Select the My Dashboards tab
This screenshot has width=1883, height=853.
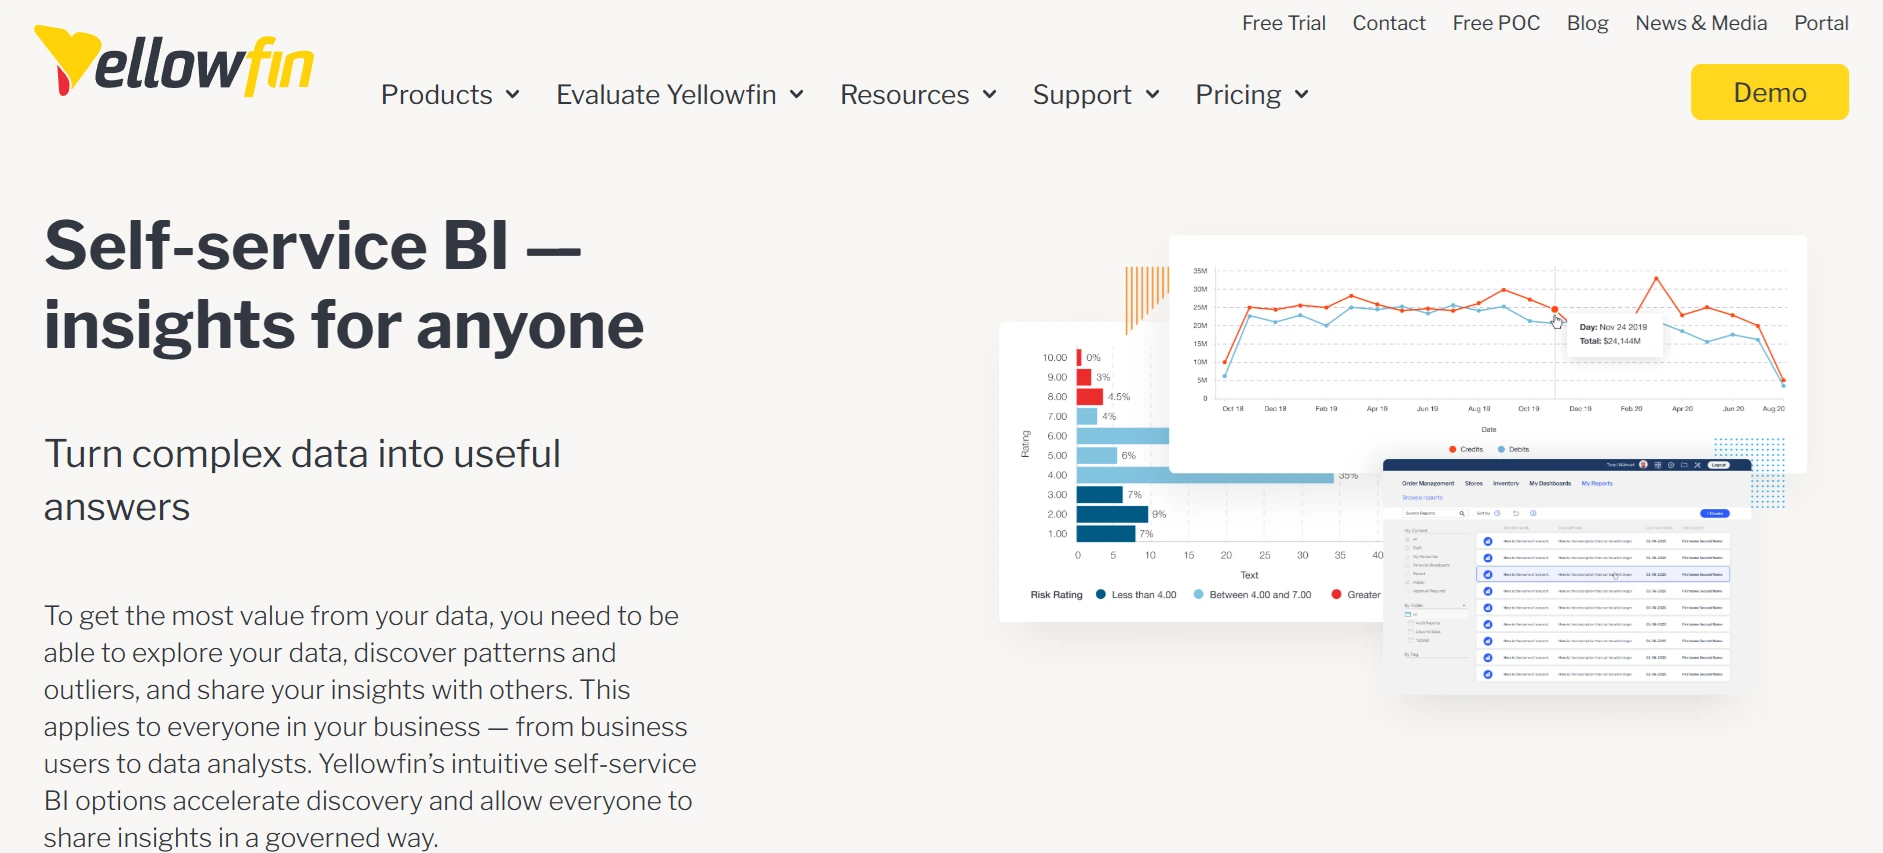(x=1550, y=484)
